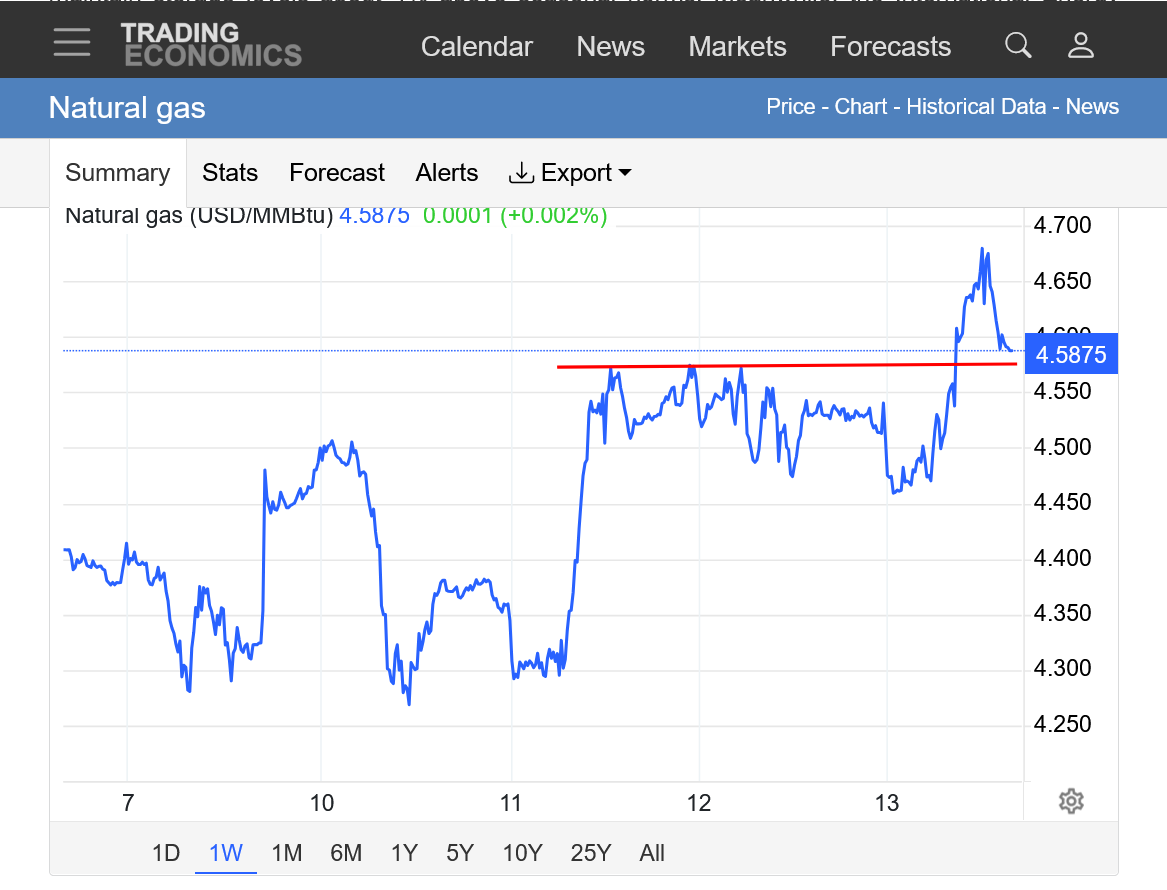The image size is (1167, 890).
Task: Select the 25Y time range
Action: tap(591, 853)
